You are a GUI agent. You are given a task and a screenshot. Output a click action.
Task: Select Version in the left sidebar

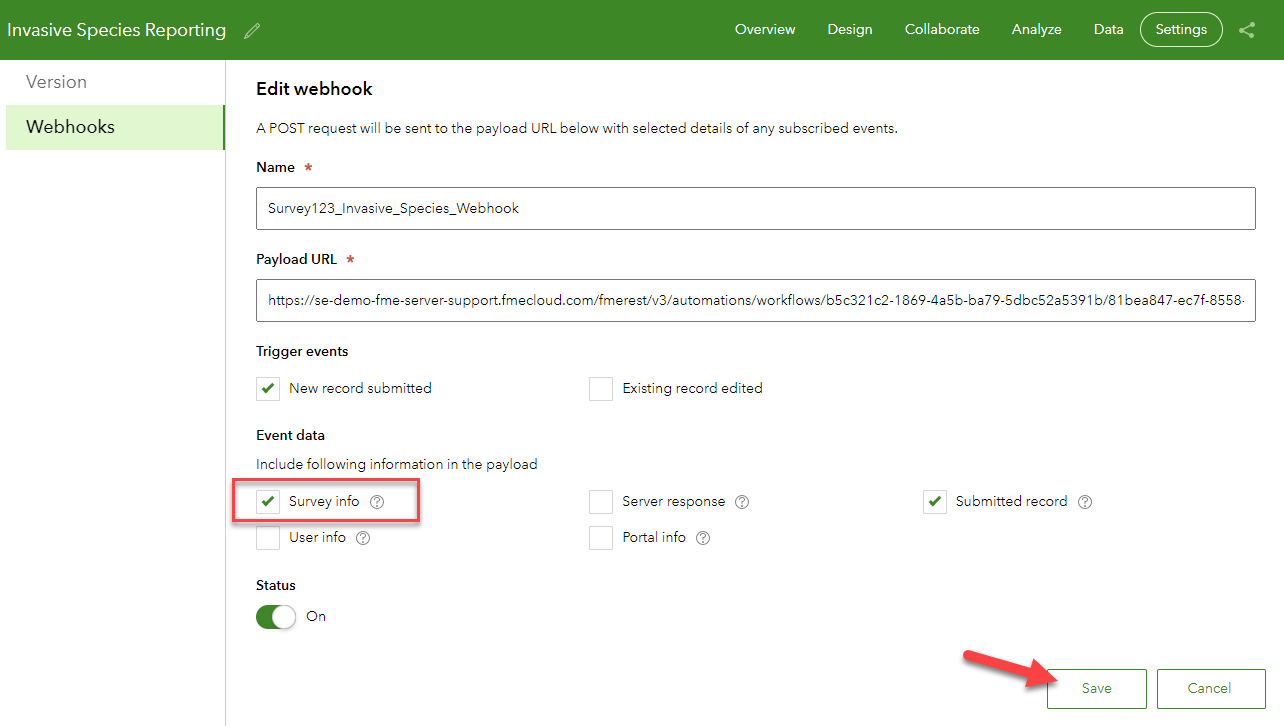[57, 82]
